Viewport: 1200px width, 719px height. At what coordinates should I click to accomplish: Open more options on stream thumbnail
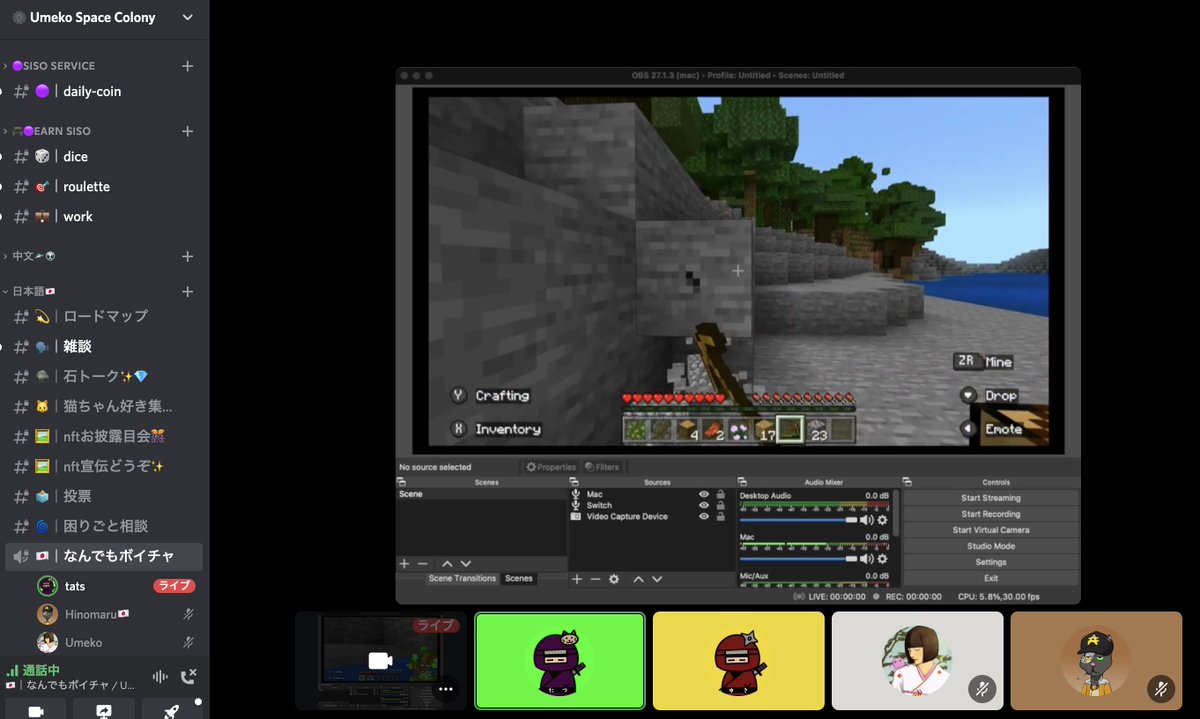click(x=446, y=688)
